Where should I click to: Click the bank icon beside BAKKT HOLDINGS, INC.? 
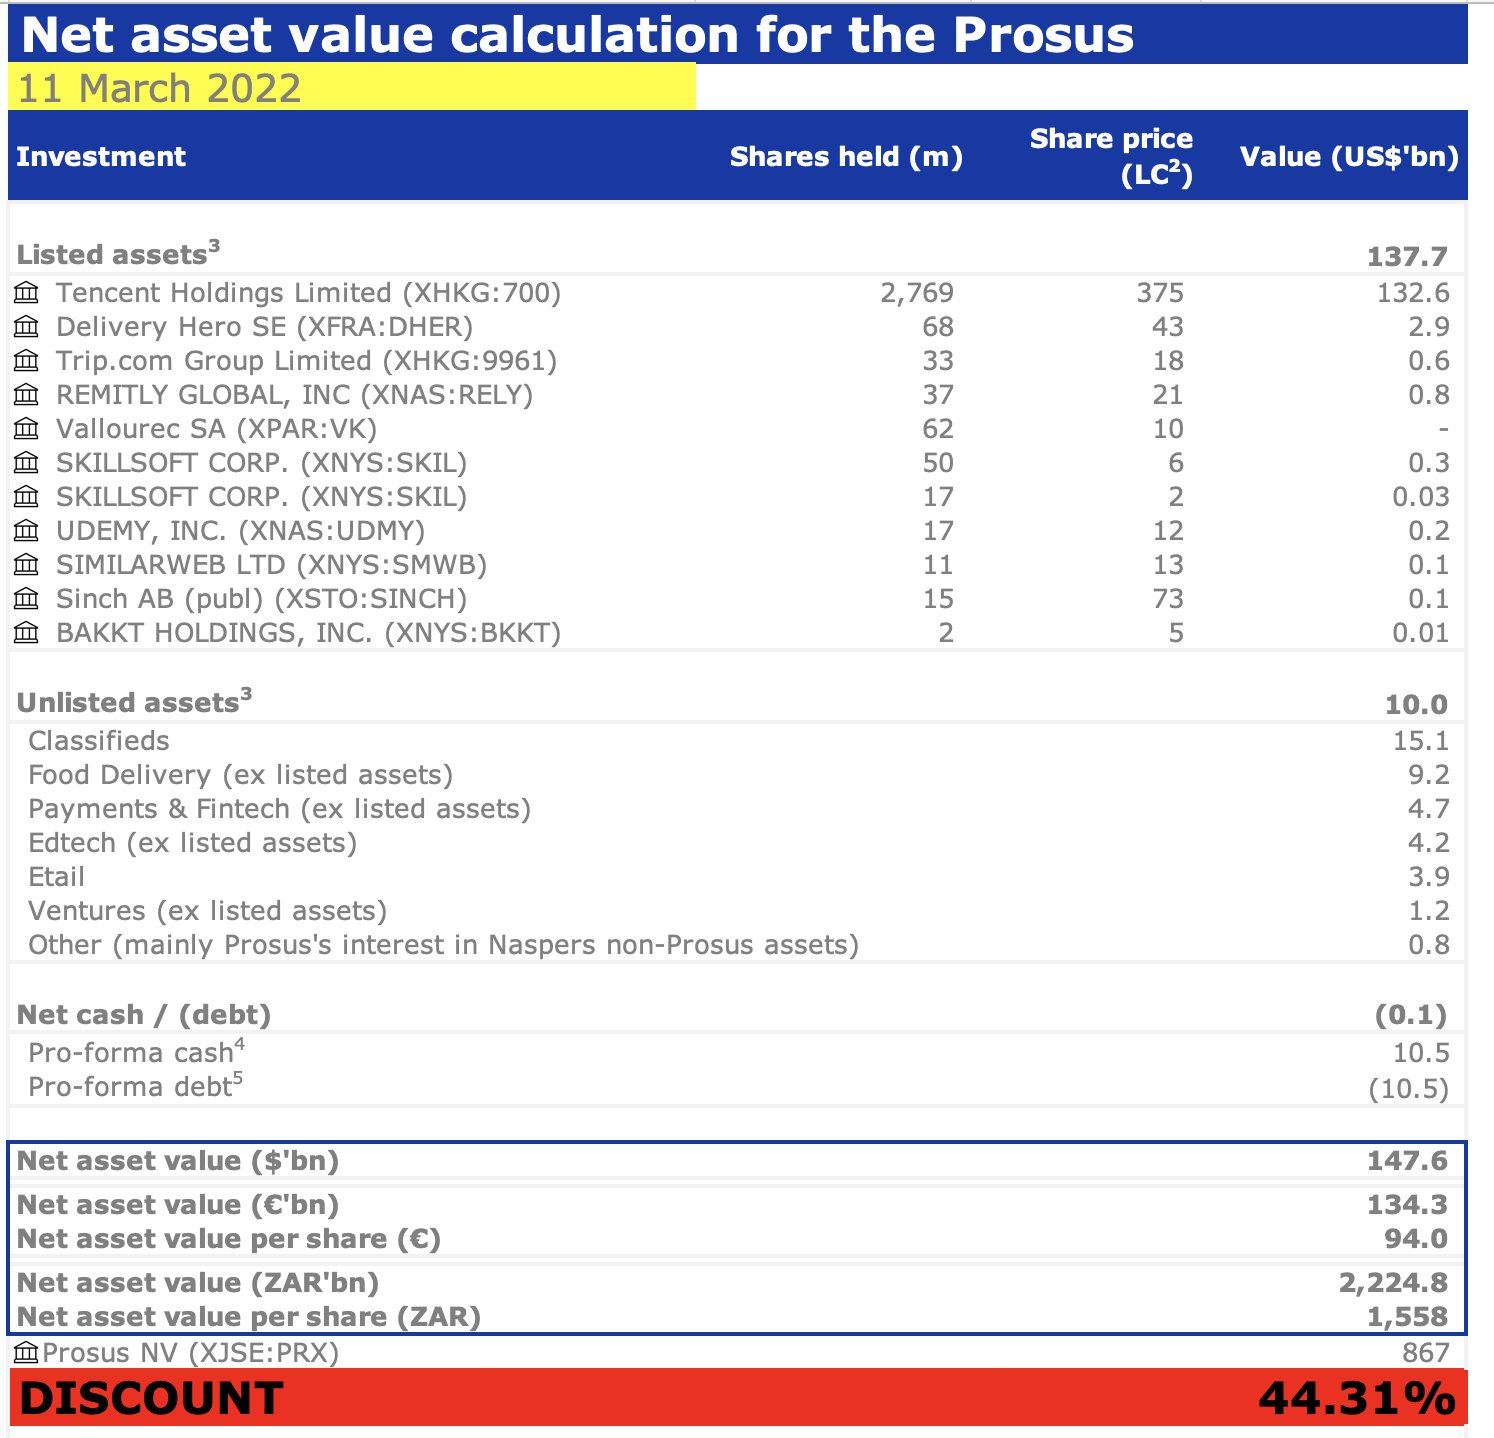pos(27,633)
